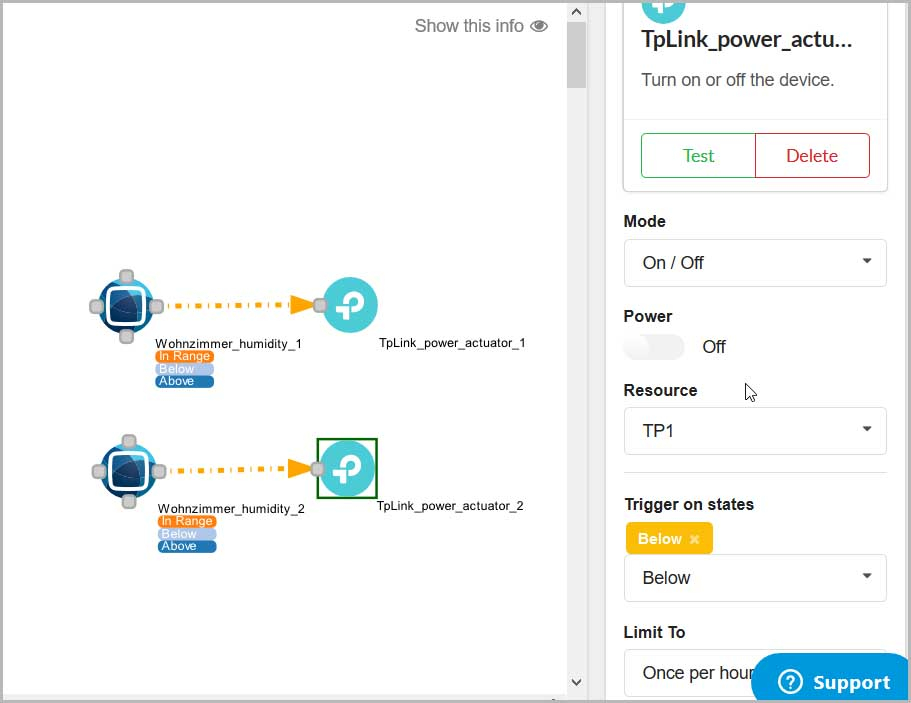
Task: Click the eye icon next to Show this info
Action: click(539, 26)
